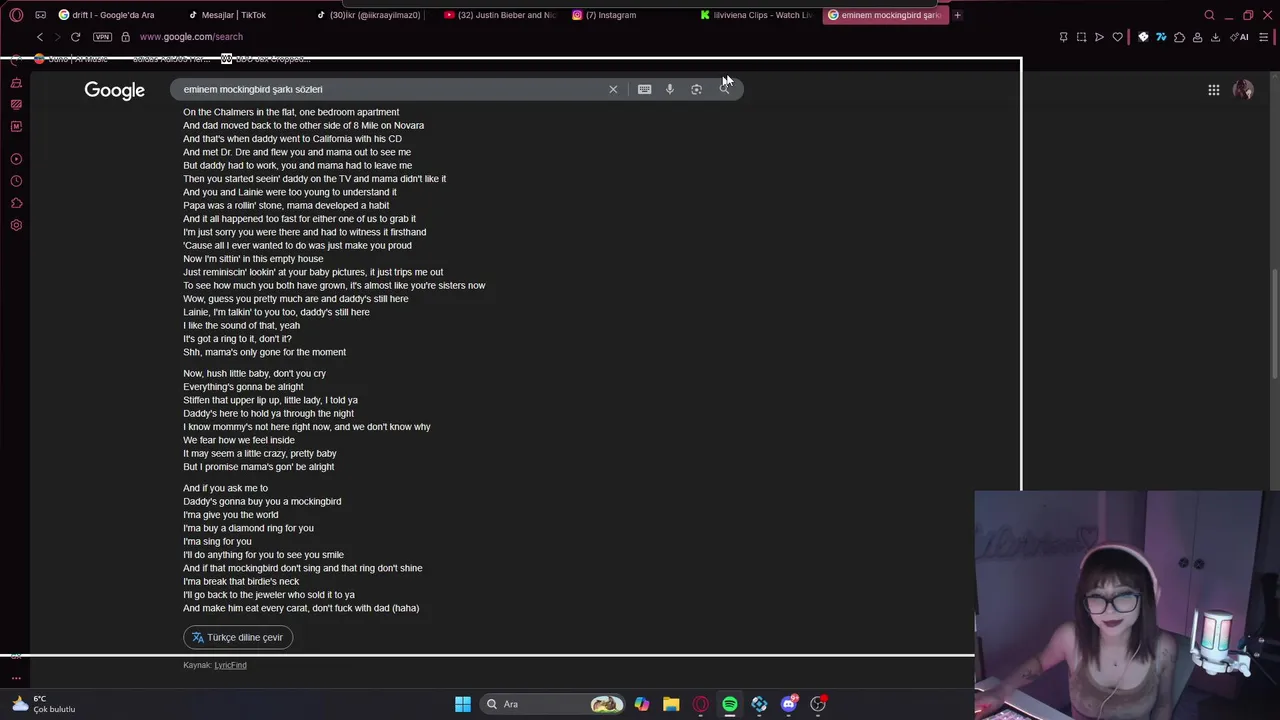Go to the Google logo homepage

click(114, 90)
